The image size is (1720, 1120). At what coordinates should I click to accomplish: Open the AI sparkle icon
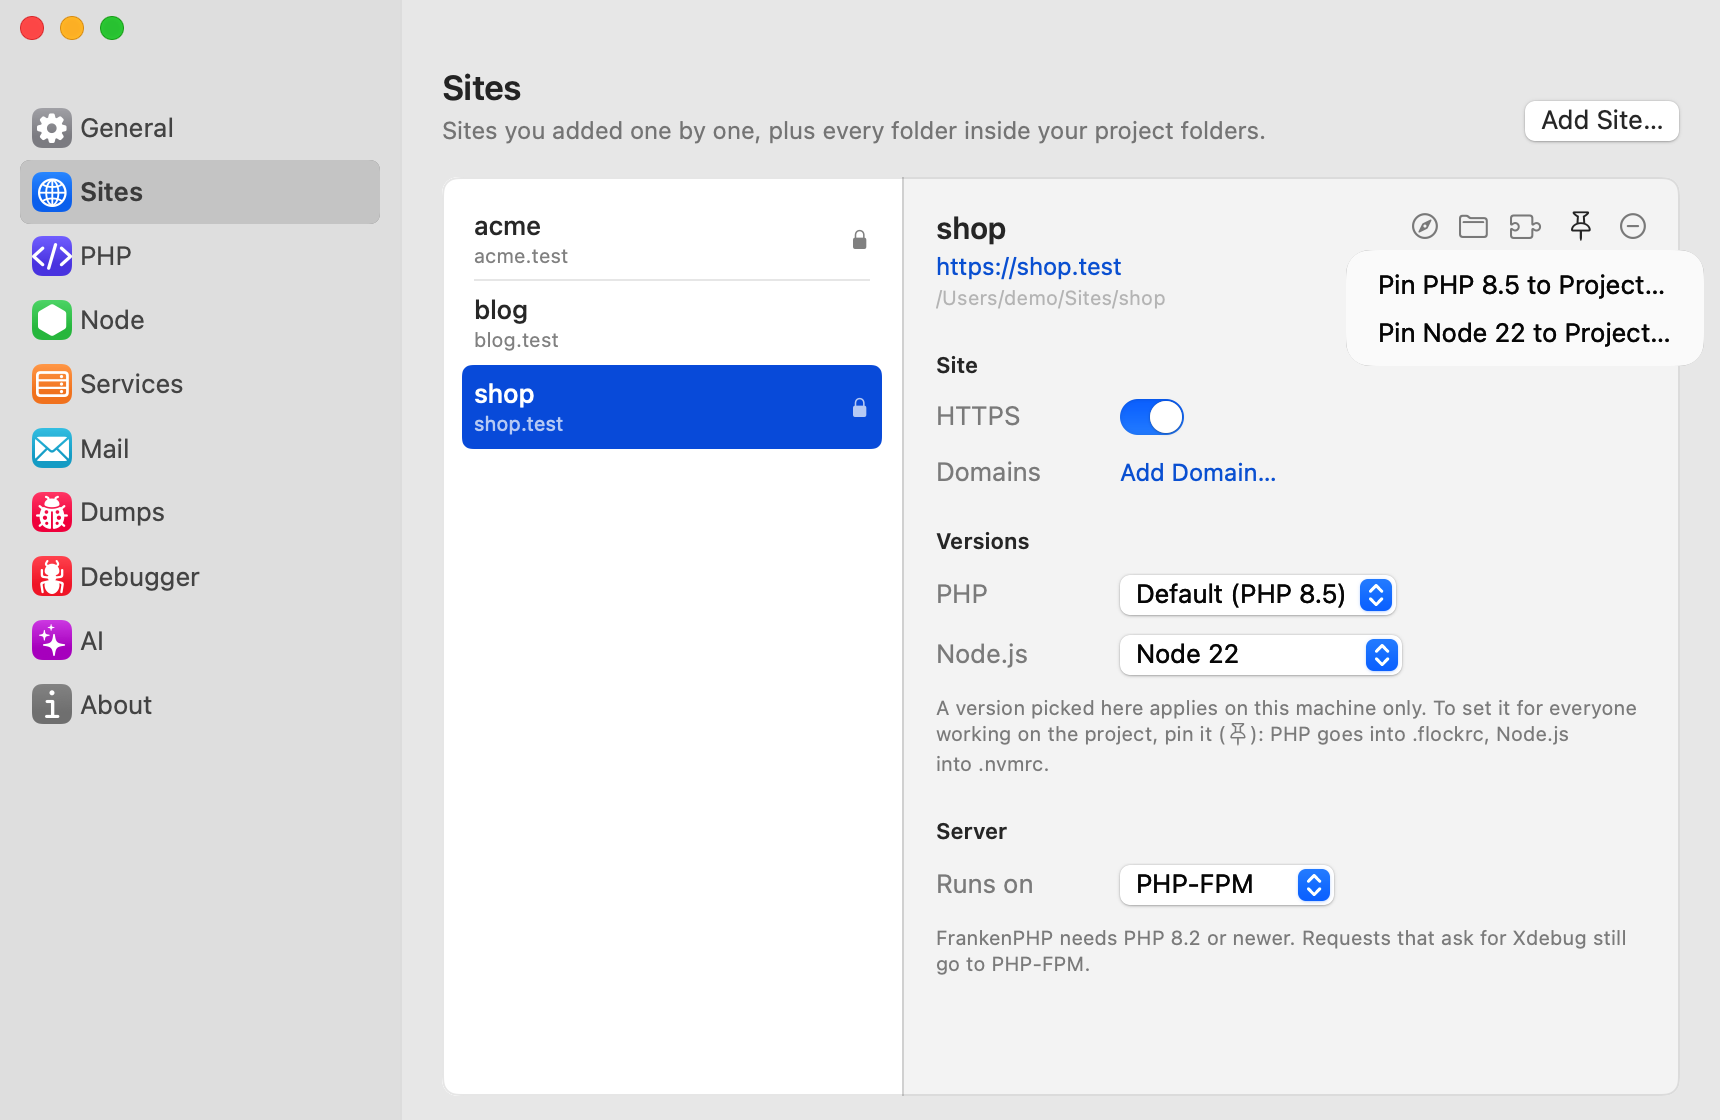[52, 640]
